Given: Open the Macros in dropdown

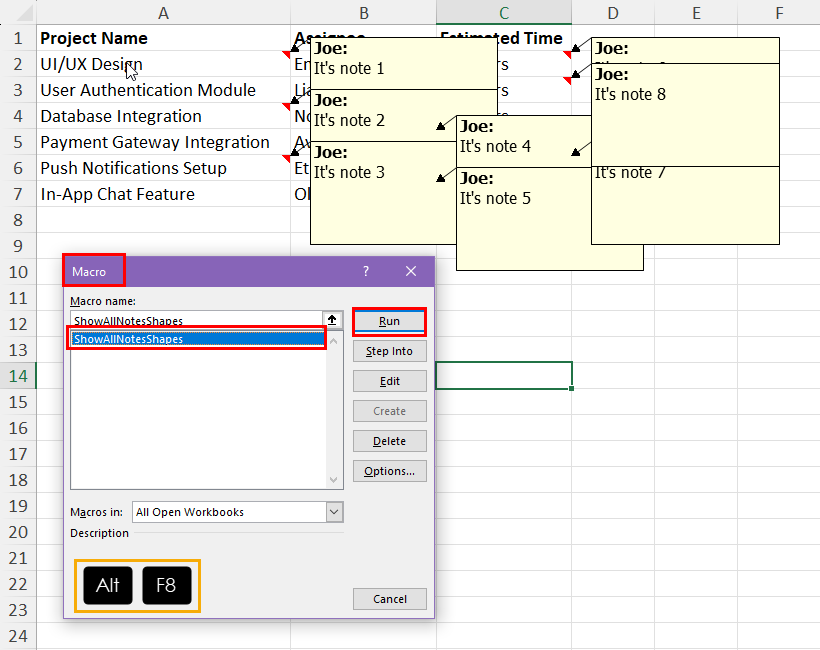Looking at the screenshot, I should pos(334,512).
